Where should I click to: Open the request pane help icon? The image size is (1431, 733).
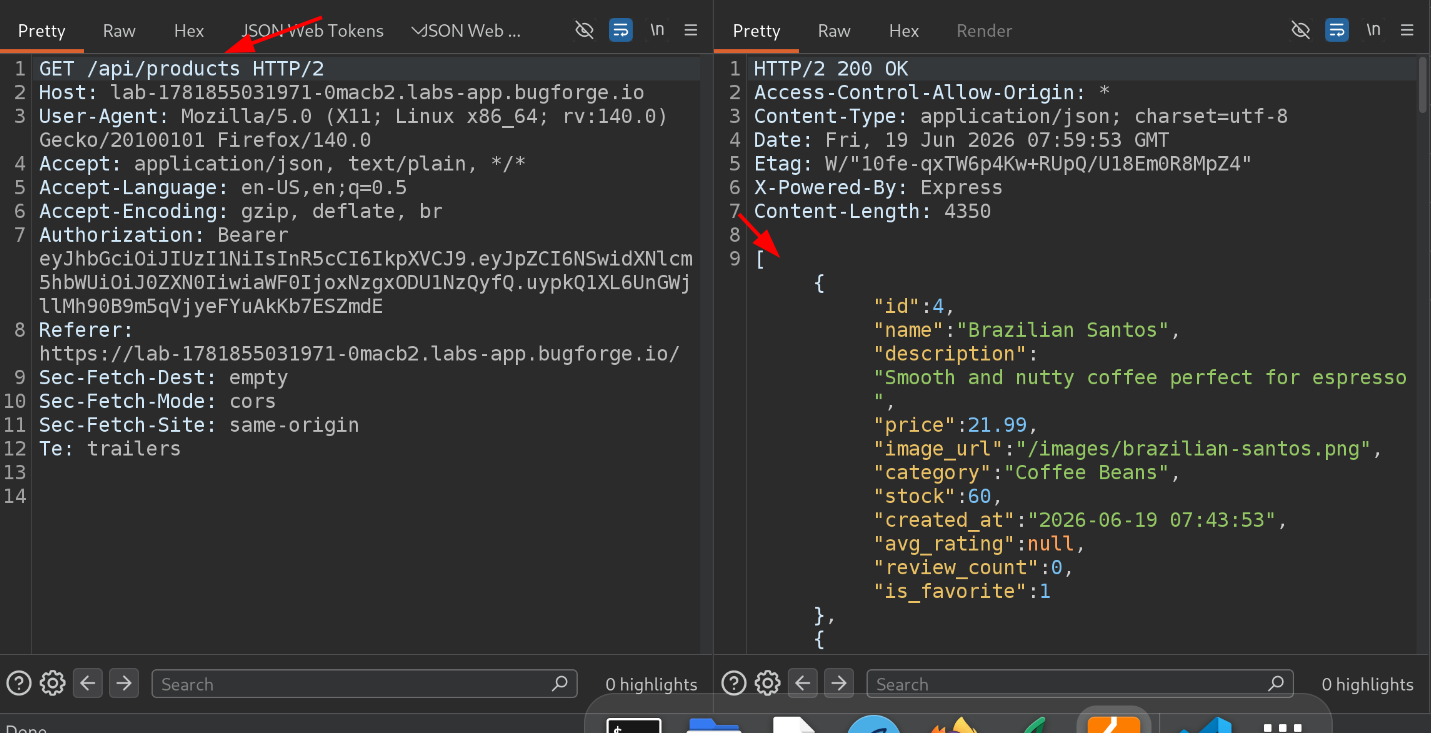point(19,684)
